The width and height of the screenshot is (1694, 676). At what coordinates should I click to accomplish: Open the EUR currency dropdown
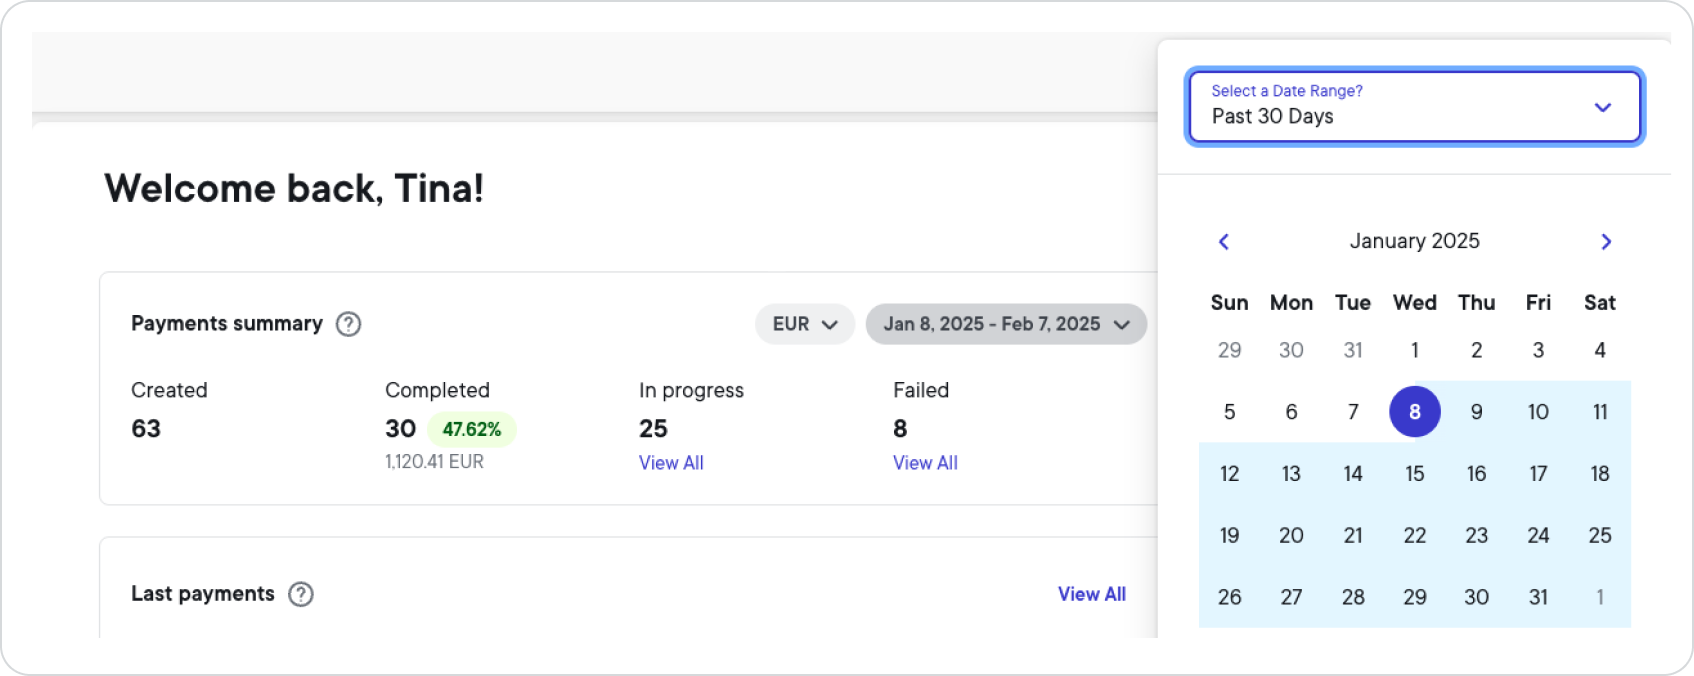pos(804,324)
